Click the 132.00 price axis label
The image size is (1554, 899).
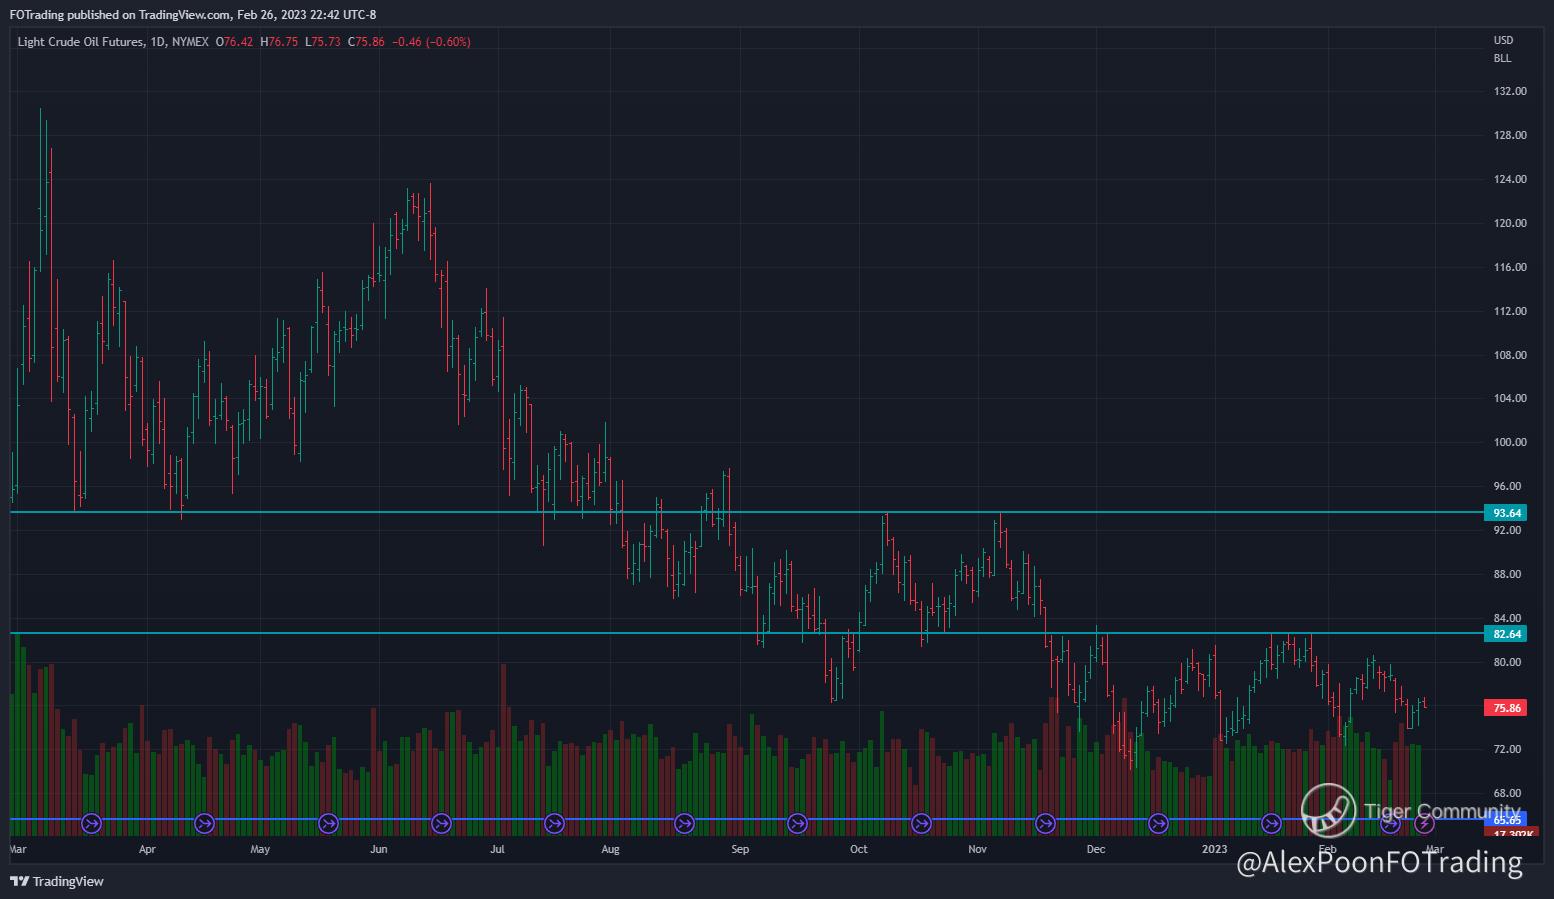pyautogui.click(x=1510, y=92)
